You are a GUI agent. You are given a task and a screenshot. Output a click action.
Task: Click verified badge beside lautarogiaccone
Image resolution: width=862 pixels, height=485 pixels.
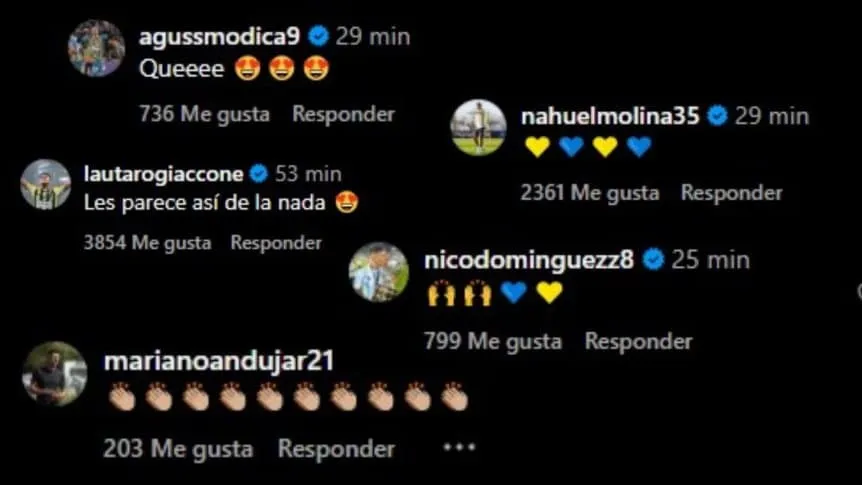tap(258, 174)
